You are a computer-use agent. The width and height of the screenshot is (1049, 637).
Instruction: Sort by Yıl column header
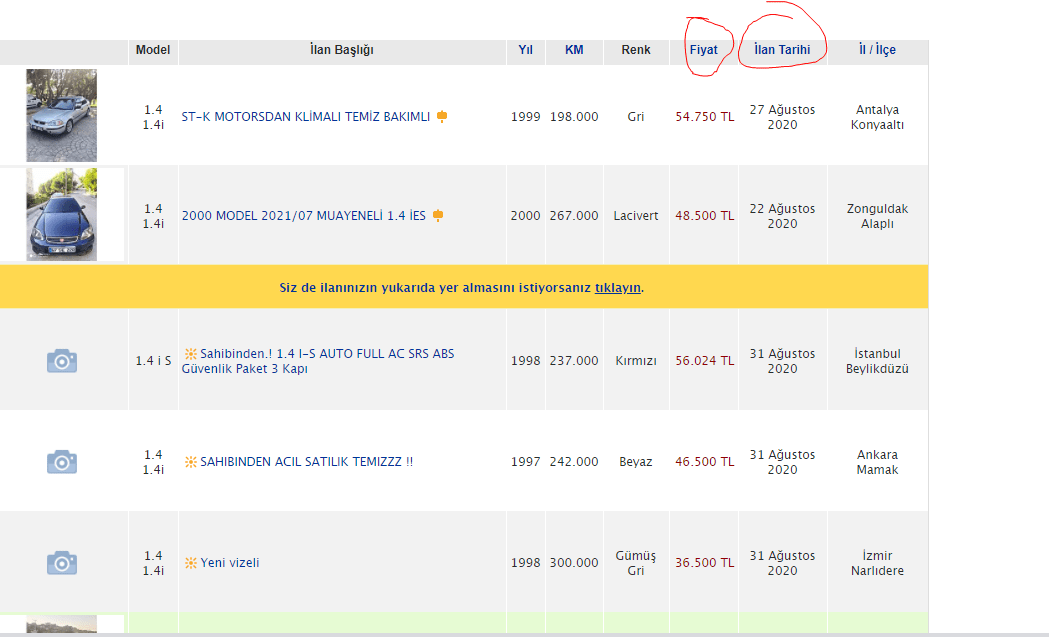click(x=525, y=50)
